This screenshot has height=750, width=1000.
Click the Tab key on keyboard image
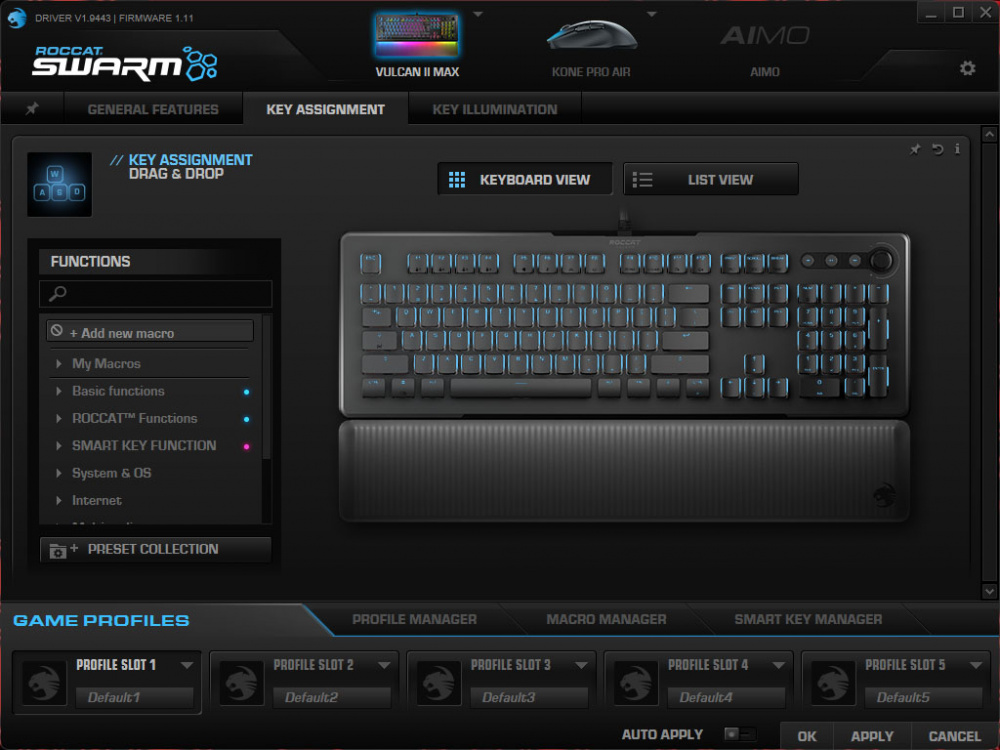(376, 316)
